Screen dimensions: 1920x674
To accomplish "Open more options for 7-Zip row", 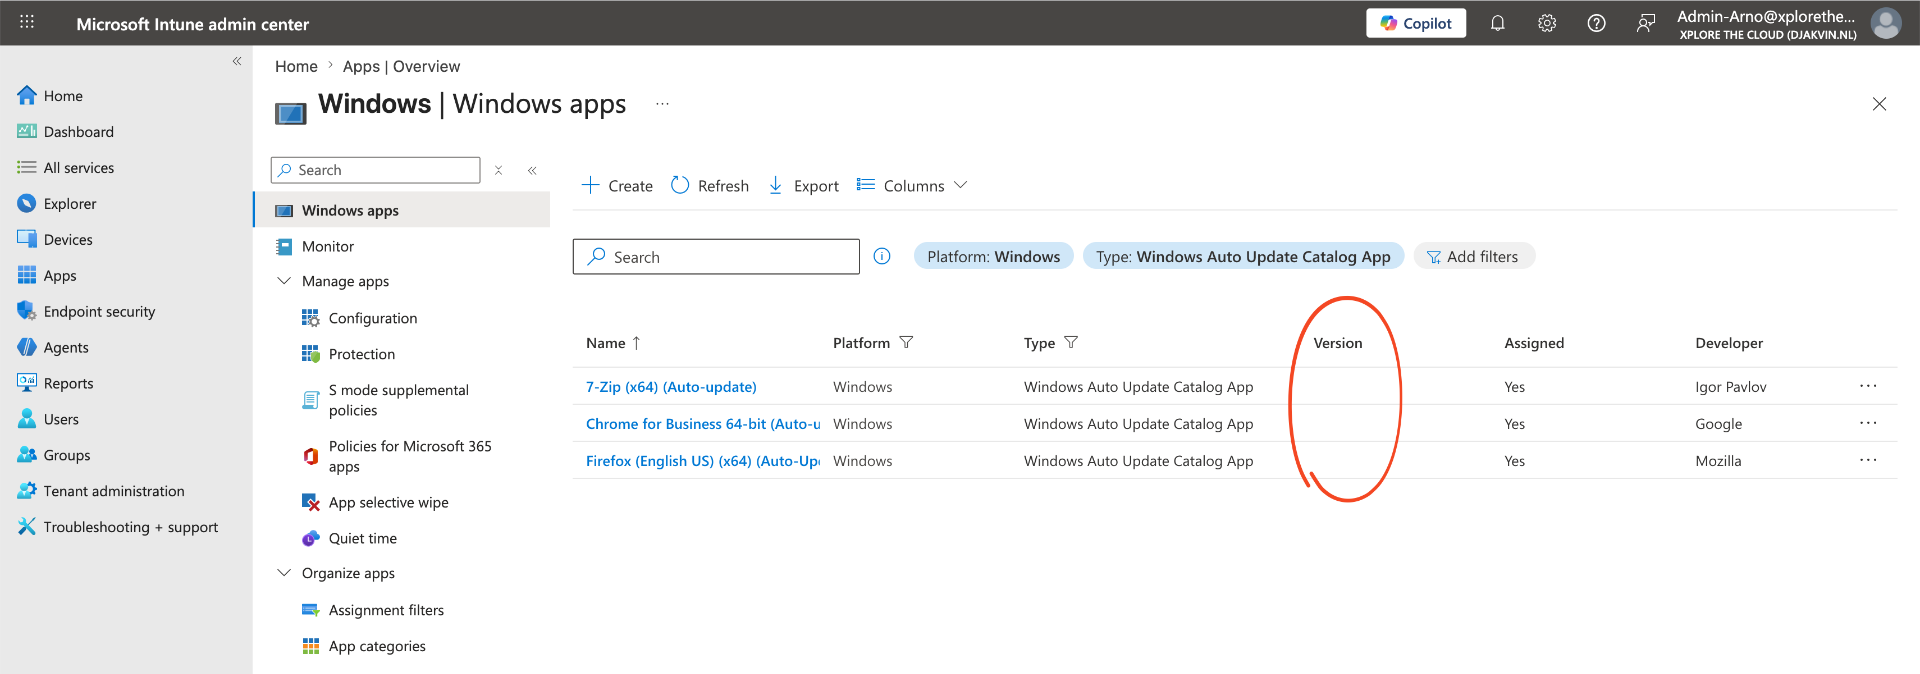I will 1868,386.
